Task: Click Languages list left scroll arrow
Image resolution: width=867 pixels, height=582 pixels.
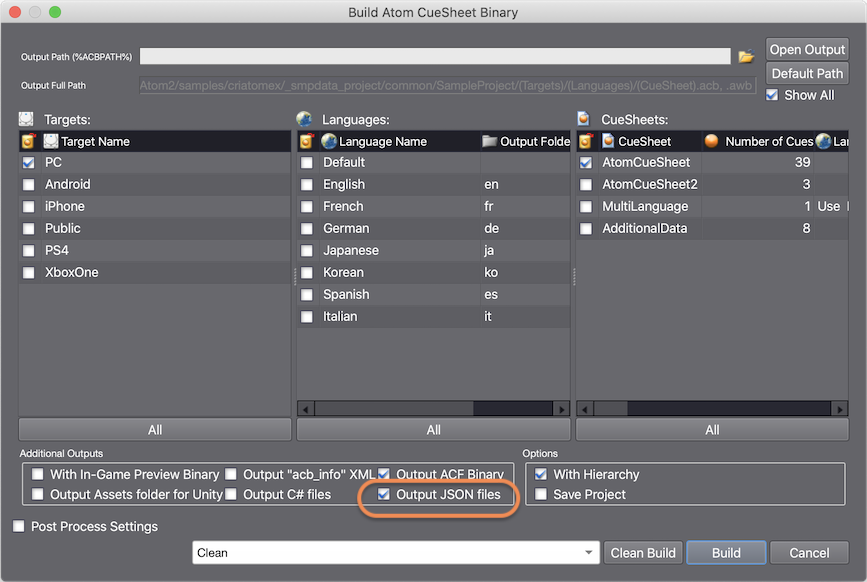Action: [306, 410]
